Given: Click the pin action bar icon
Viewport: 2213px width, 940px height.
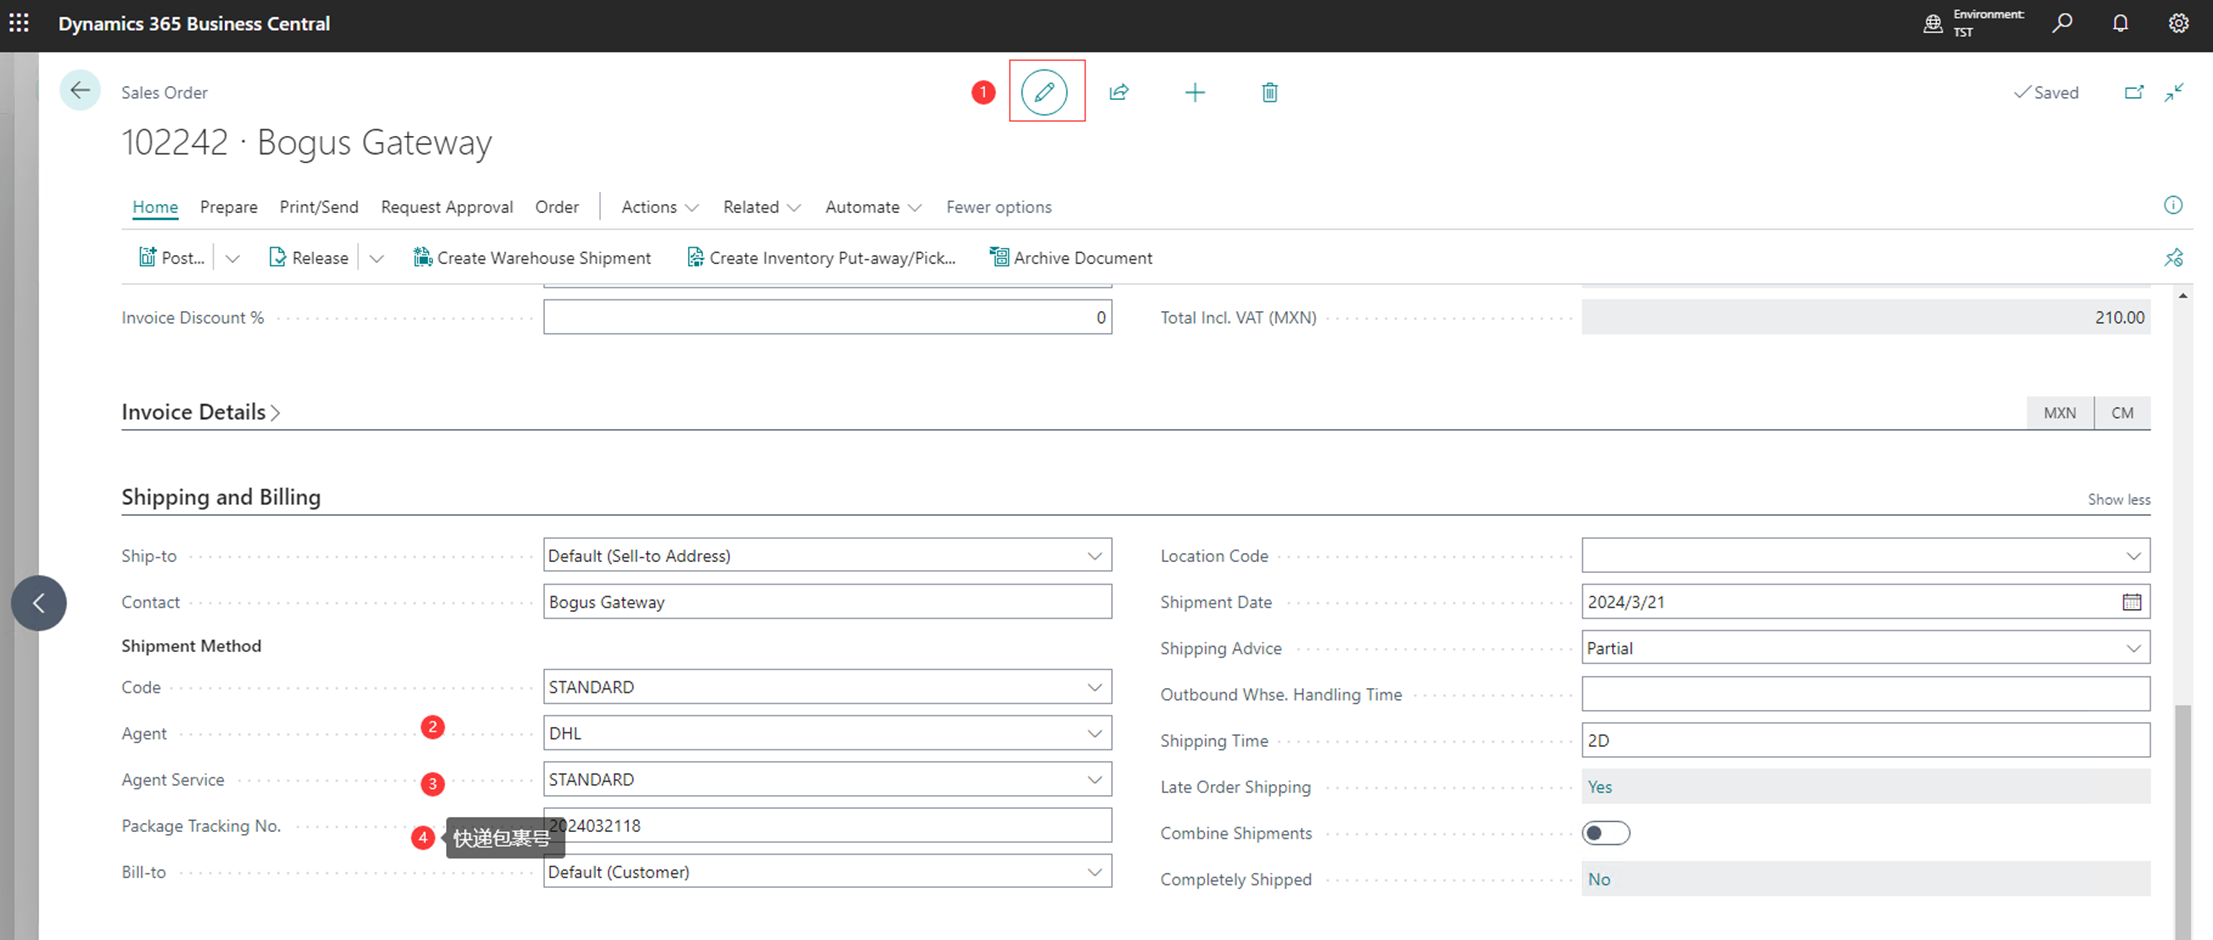Looking at the screenshot, I should pos(2174,258).
